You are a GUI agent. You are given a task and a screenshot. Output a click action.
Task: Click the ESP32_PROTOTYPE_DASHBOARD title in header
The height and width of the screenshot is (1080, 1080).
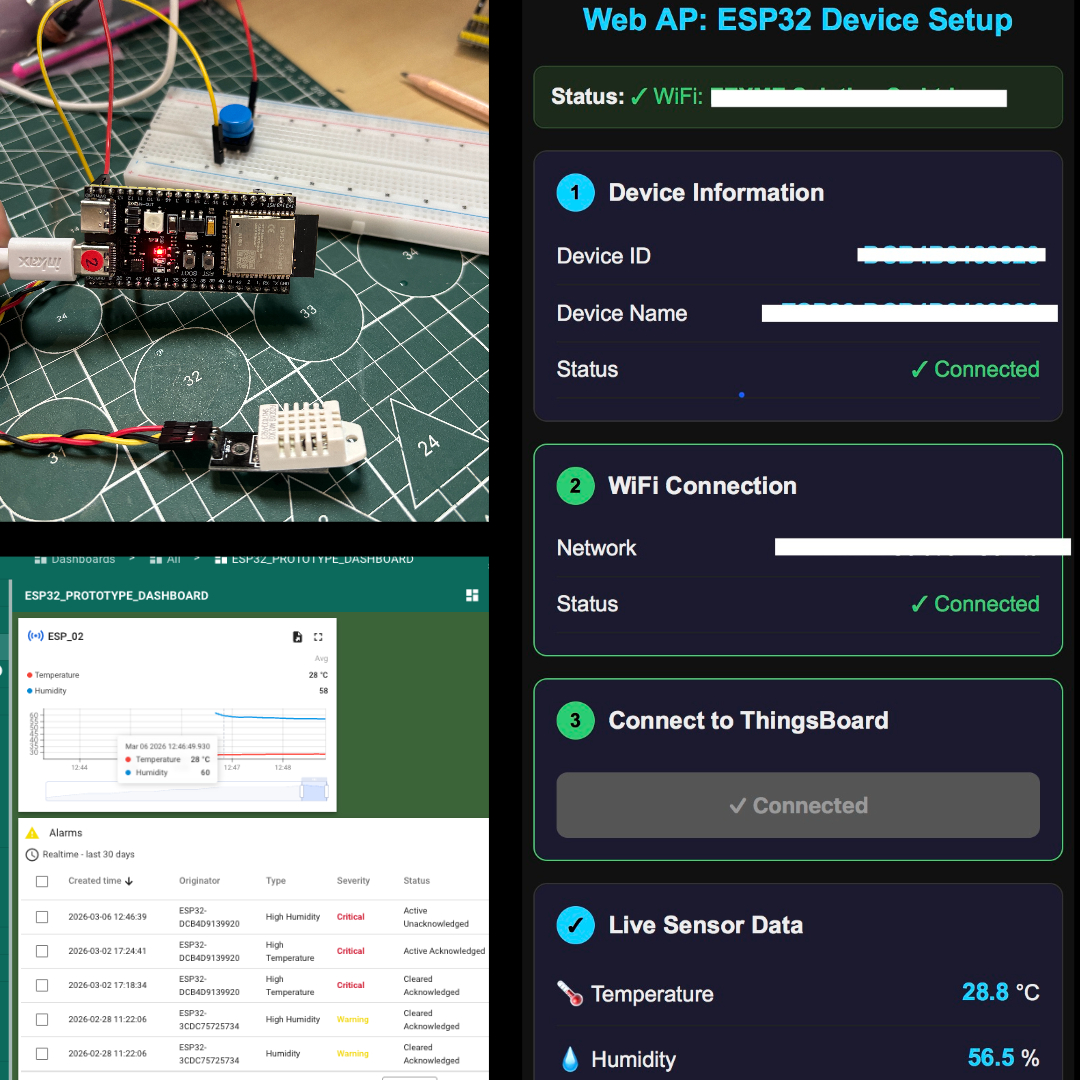(116, 596)
